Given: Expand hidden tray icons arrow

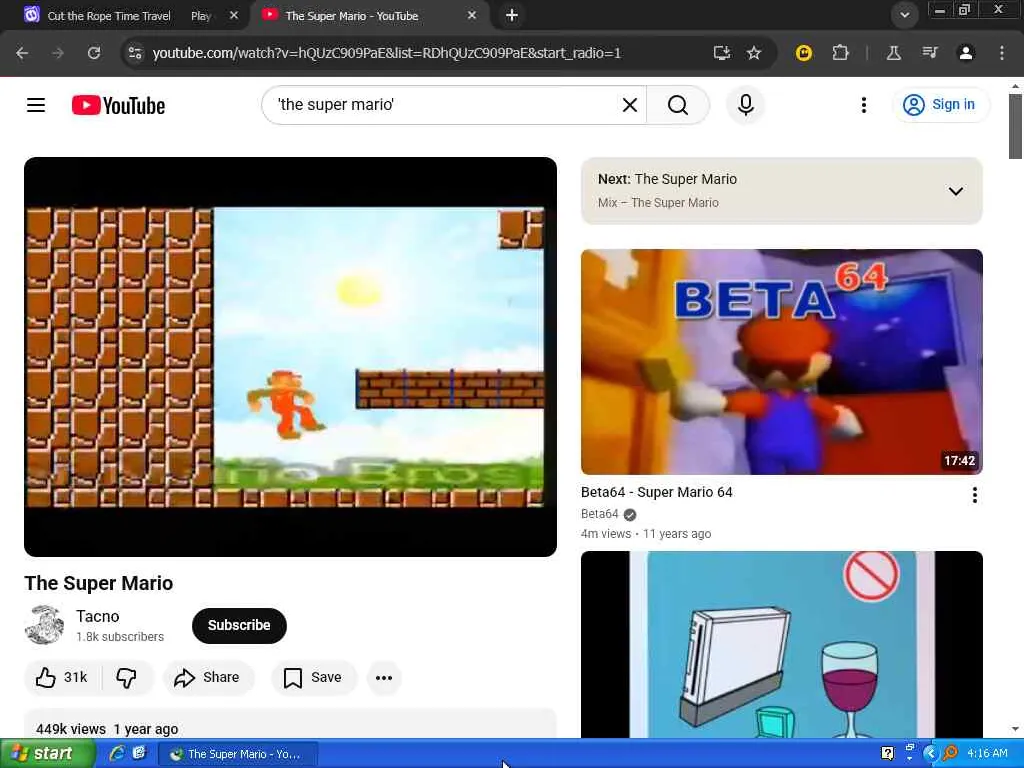Looking at the screenshot, I should point(931,754).
